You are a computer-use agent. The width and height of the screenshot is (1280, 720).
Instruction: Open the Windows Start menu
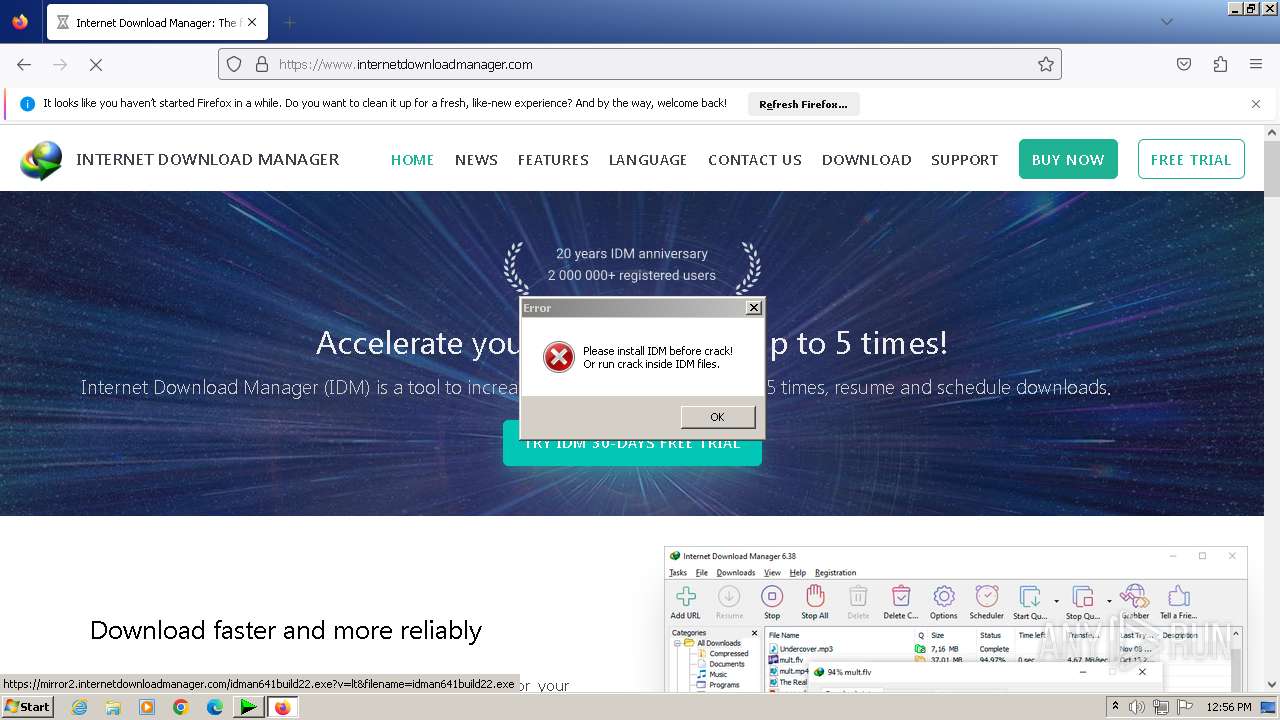click(x=28, y=707)
